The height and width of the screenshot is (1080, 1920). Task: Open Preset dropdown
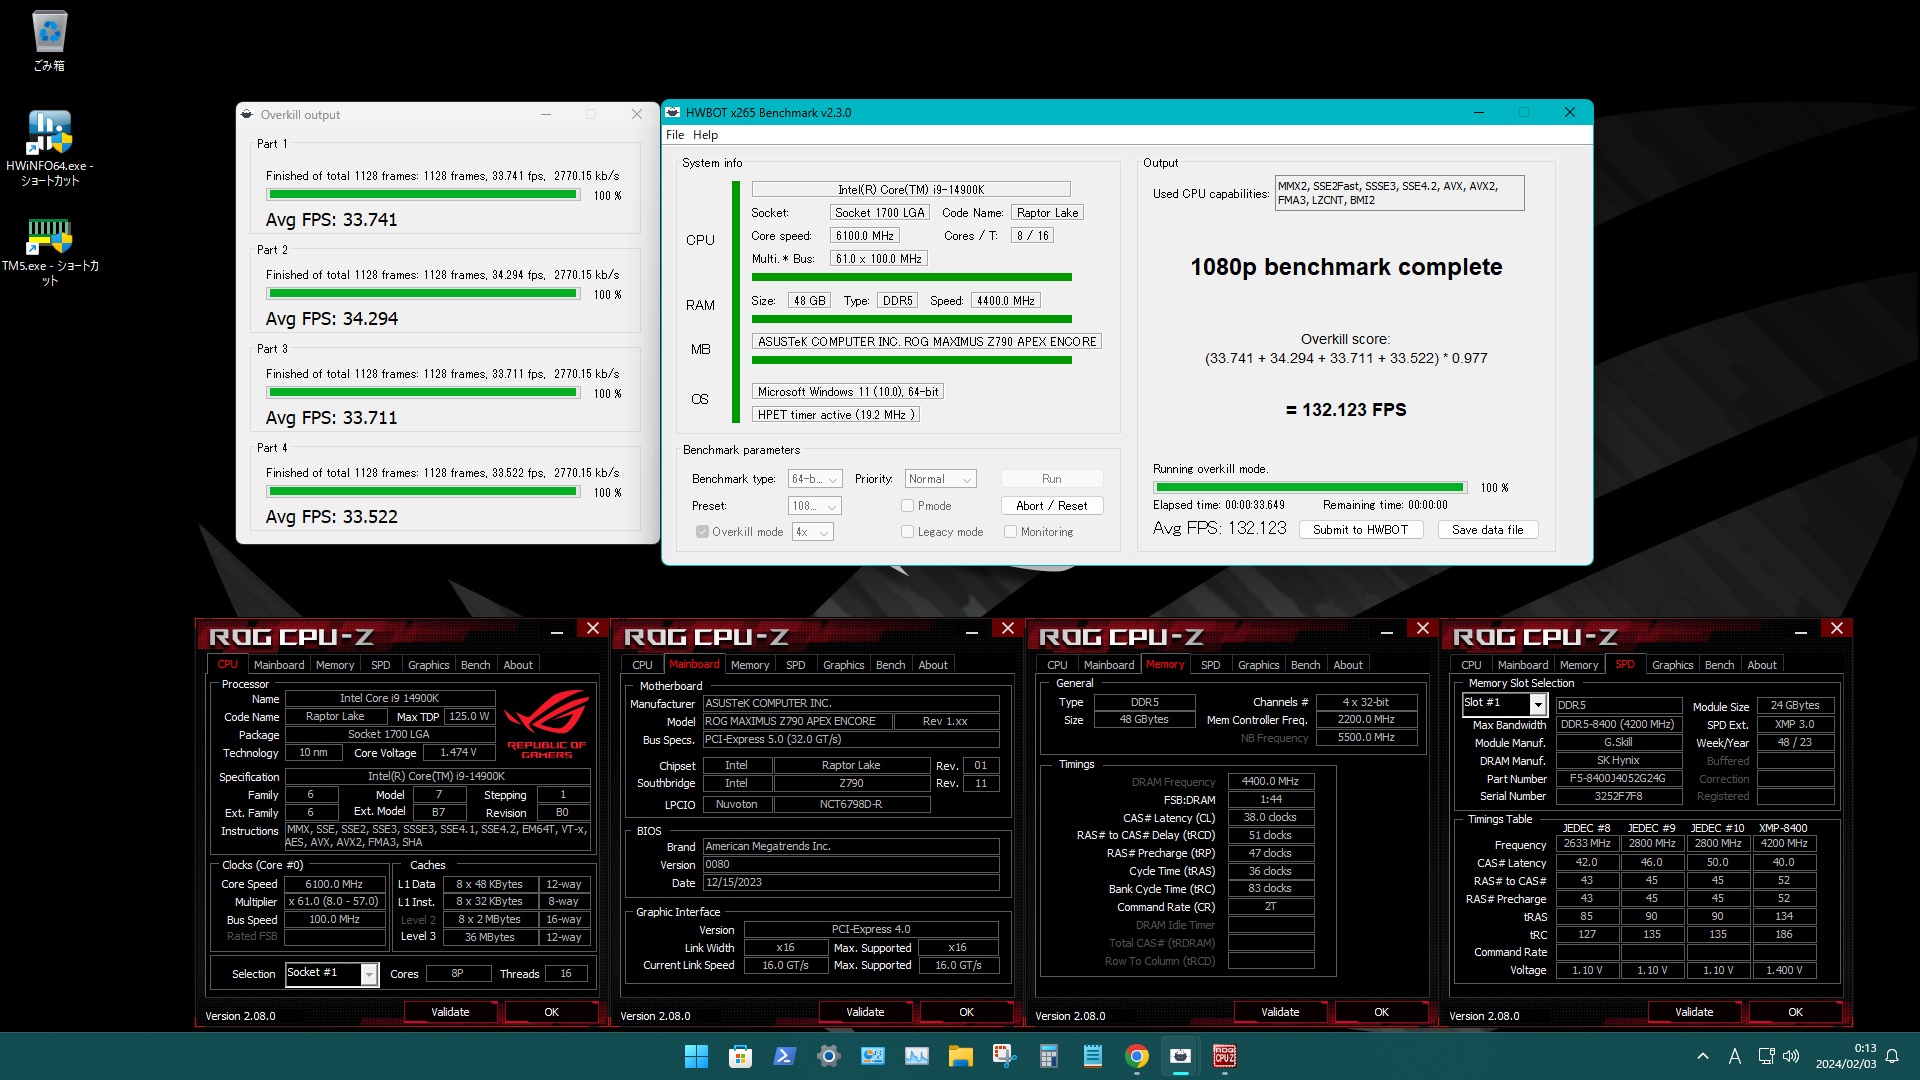point(814,506)
